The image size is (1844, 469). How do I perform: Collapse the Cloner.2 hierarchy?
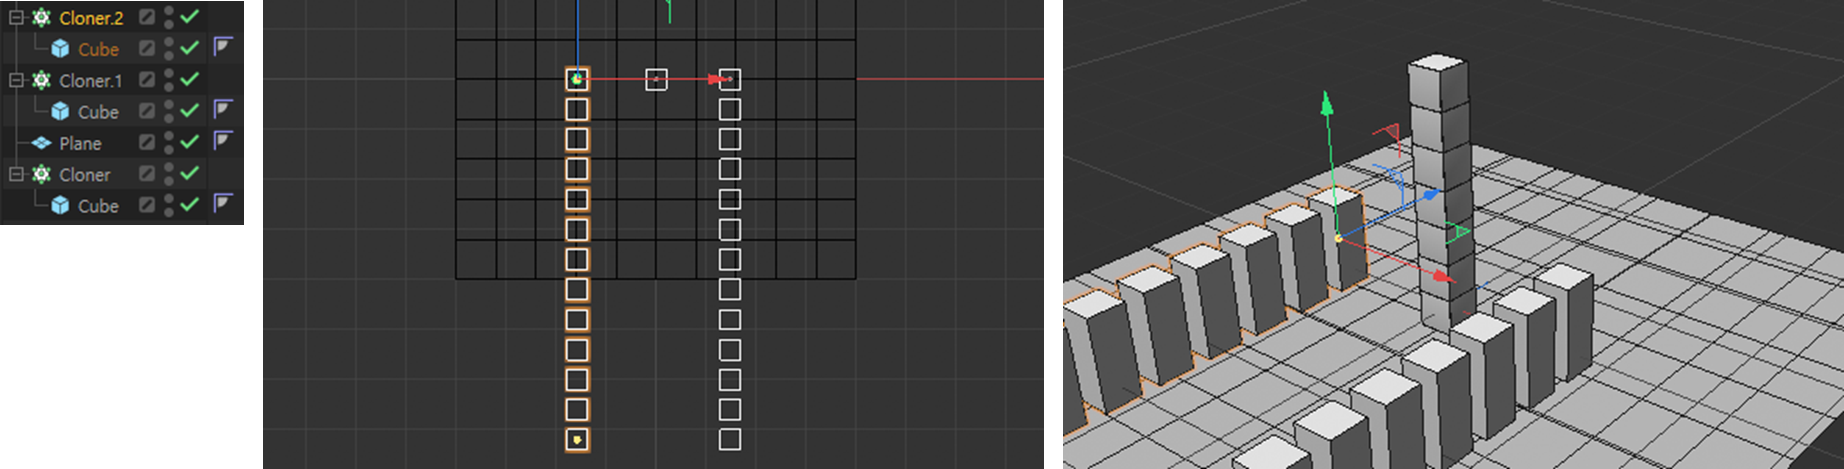(16, 17)
